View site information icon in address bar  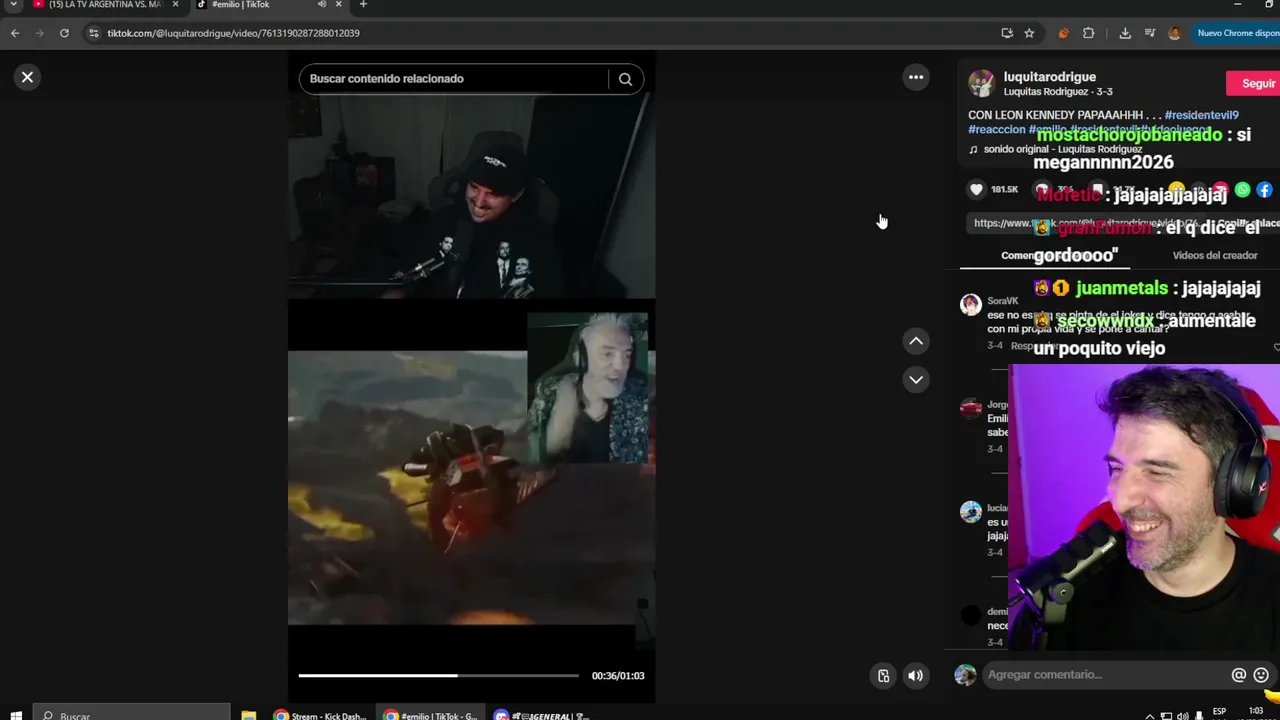[x=94, y=33]
